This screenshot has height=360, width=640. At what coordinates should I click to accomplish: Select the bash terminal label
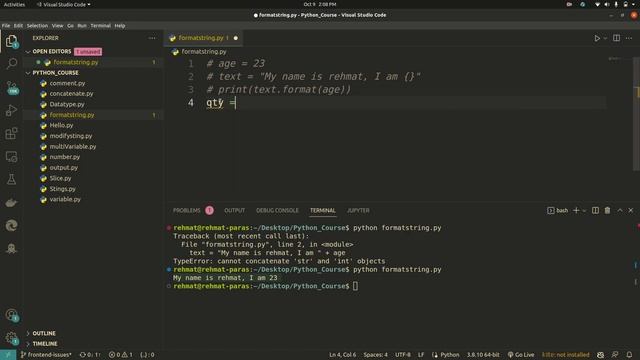[x=558, y=210]
